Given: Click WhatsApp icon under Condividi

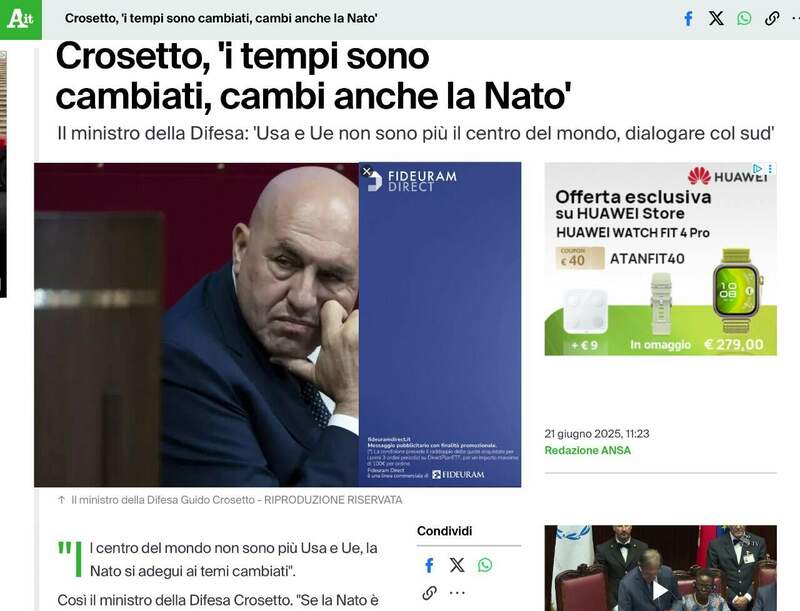Looking at the screenshot, I should pyautogui.click(x=485, y=565).
